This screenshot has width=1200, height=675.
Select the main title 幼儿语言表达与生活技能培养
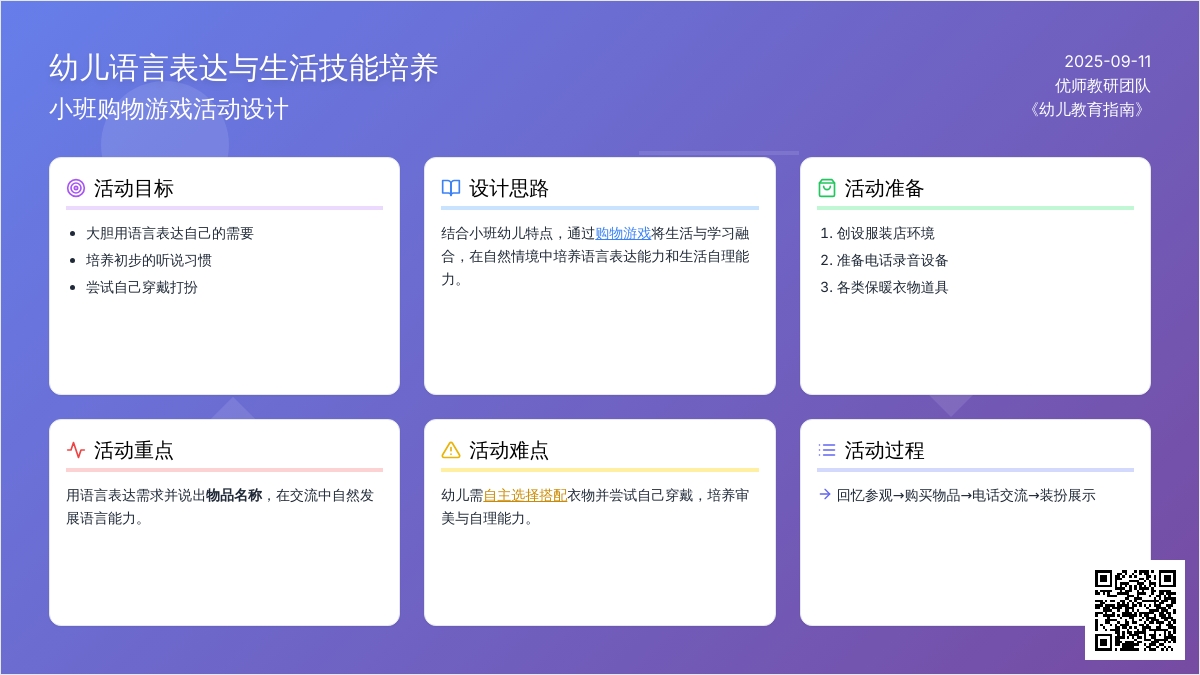244,68
